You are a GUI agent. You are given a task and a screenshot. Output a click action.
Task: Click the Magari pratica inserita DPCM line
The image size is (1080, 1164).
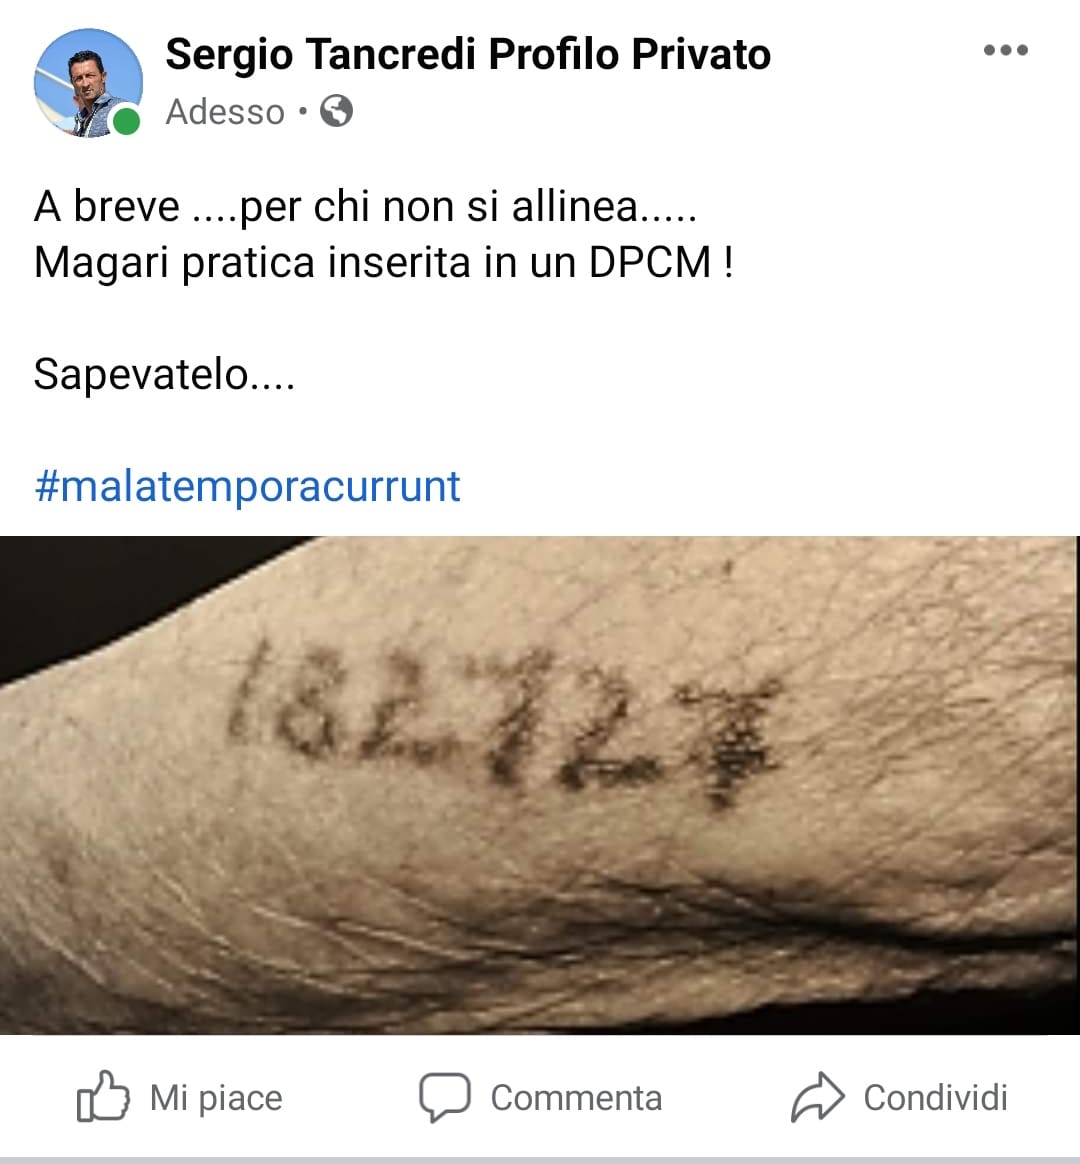coord(384,262)
